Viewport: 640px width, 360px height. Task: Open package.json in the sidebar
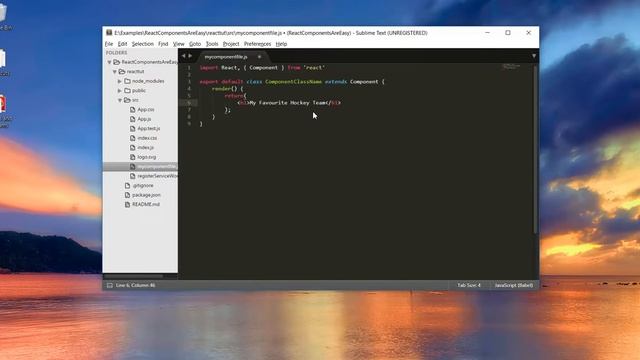coord(146,195)
